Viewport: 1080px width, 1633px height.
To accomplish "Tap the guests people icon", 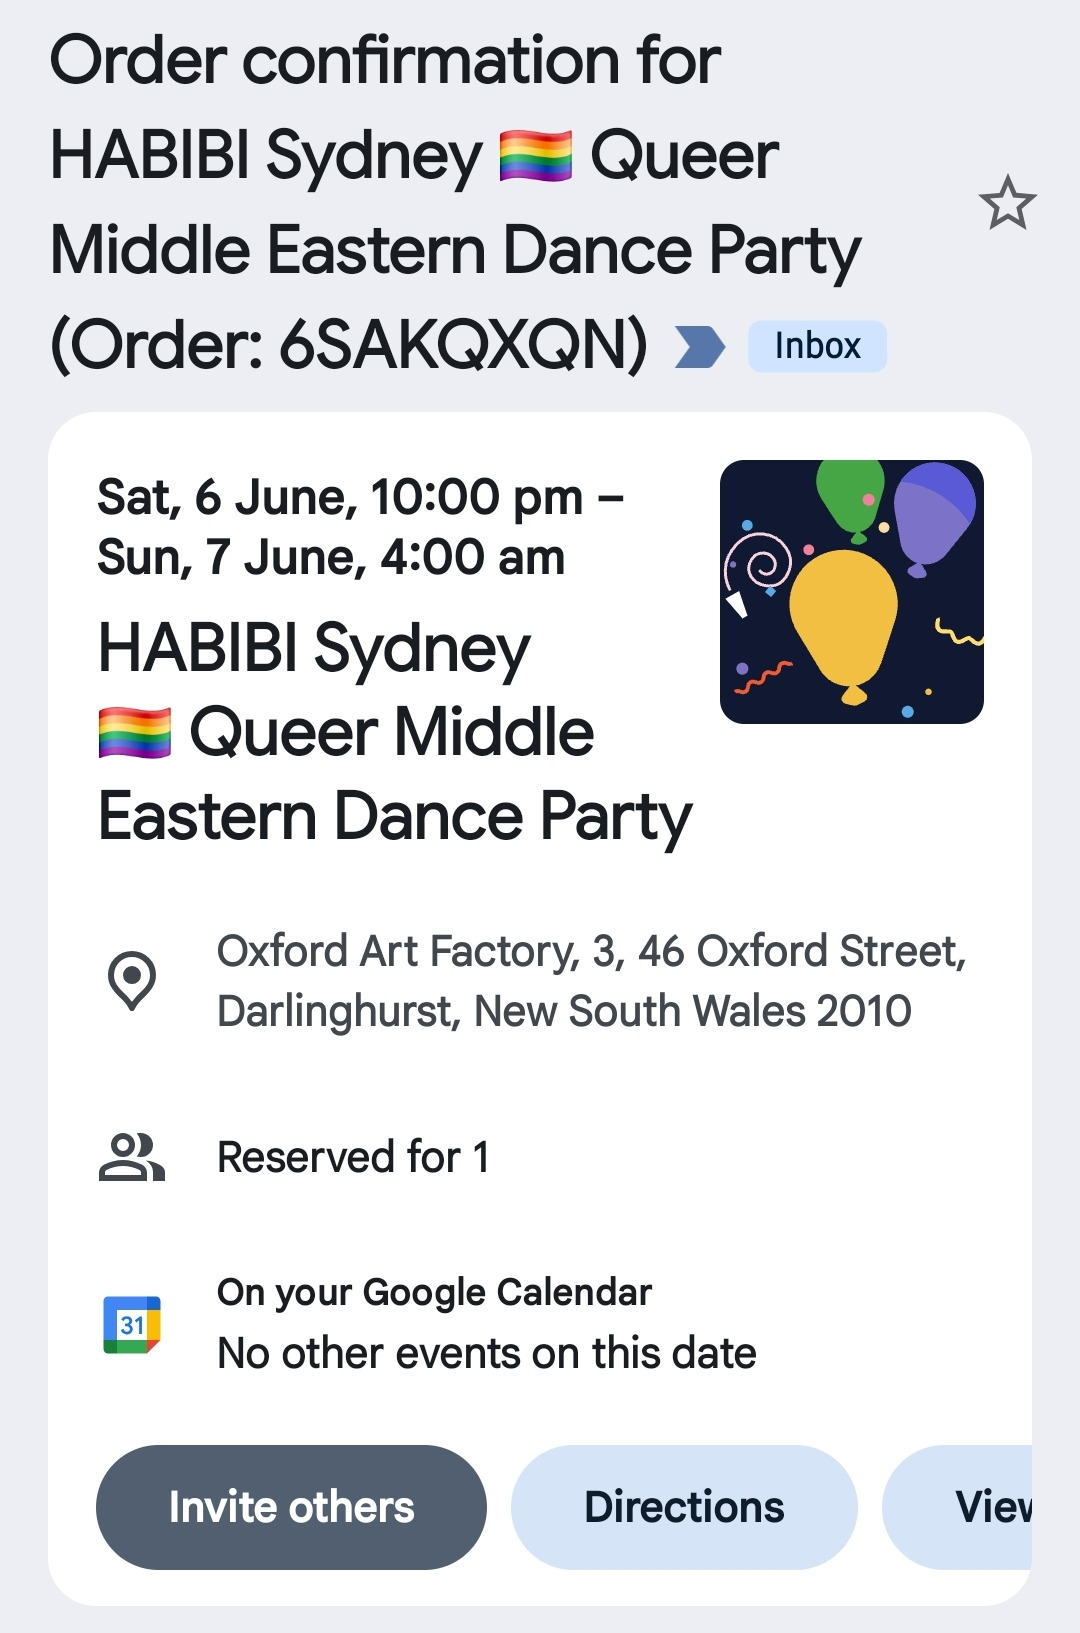I will tap(132, 1158).
